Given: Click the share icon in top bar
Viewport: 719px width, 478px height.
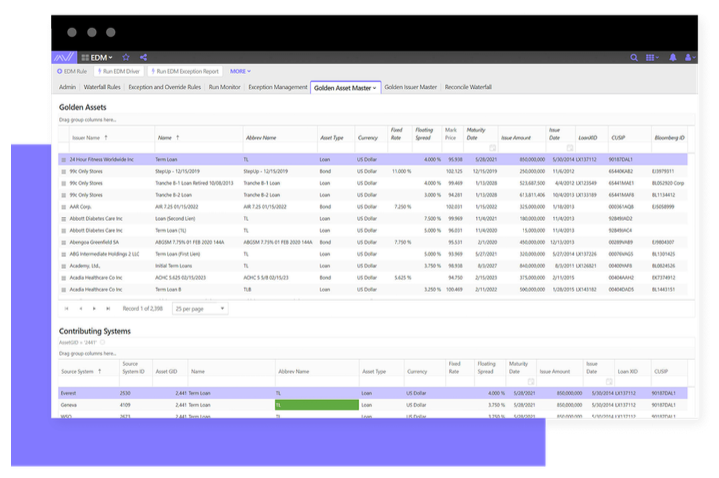Looking at the screenshot, I should pos(143,57).
